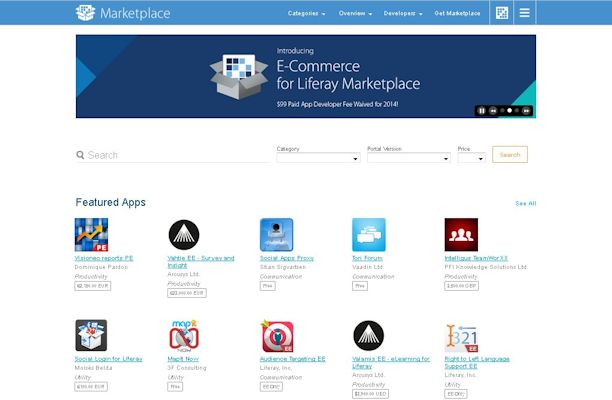This screenshot has width=612, height=400.
Task: Open Social Login for Liferay icon
Action: click(91, 335)
